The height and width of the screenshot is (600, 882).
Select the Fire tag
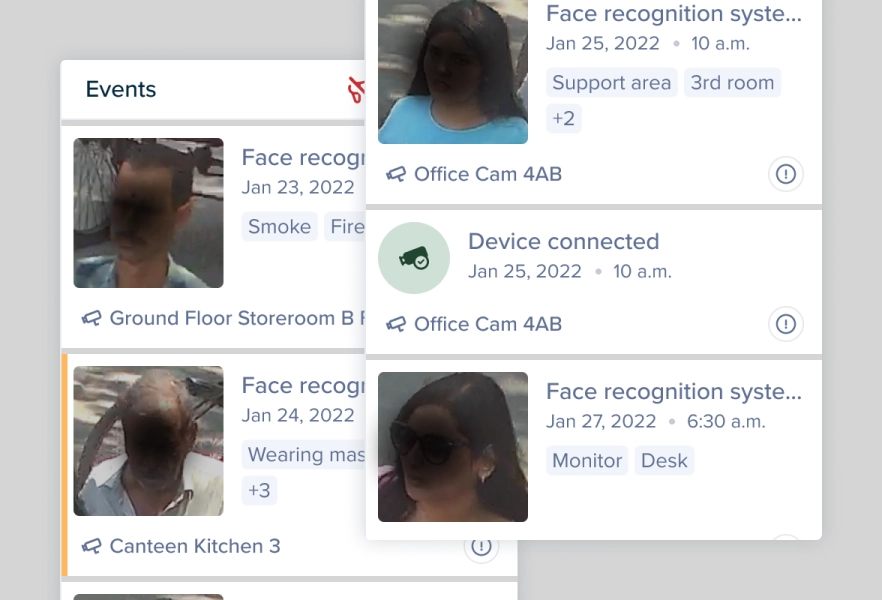click(345, 227)
